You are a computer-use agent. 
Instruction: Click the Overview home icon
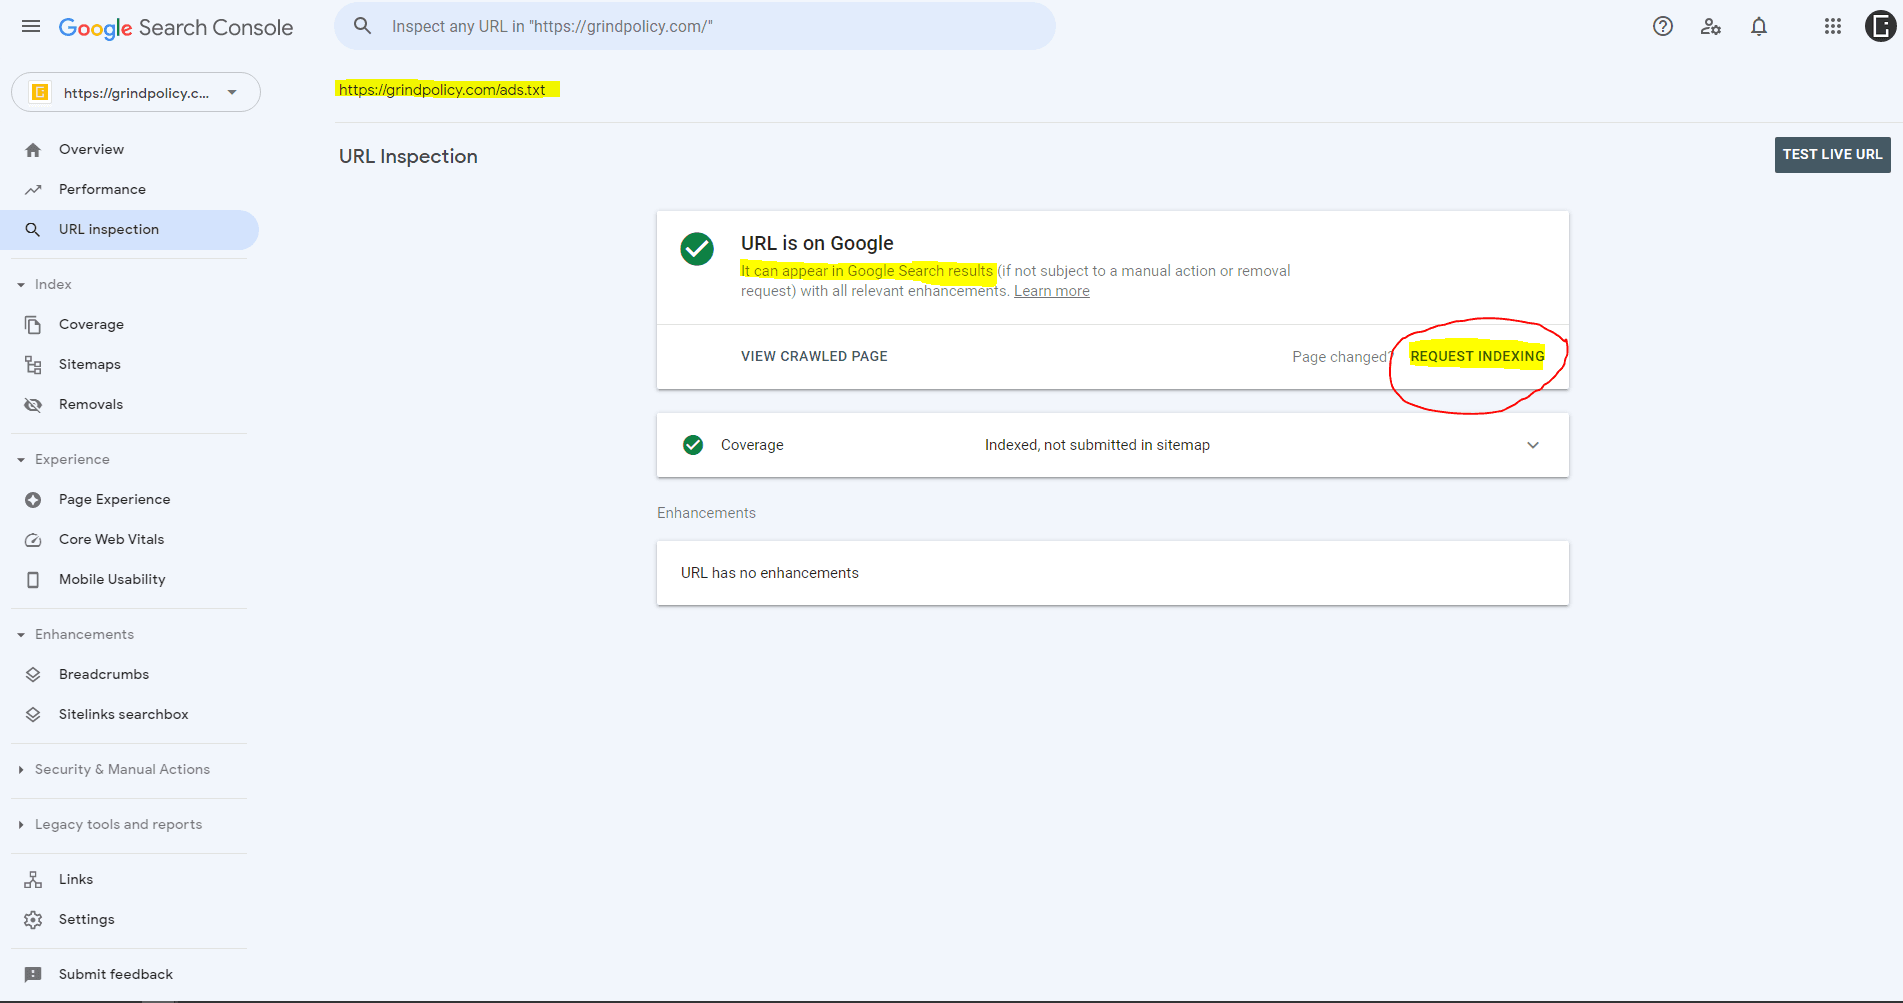33,150
